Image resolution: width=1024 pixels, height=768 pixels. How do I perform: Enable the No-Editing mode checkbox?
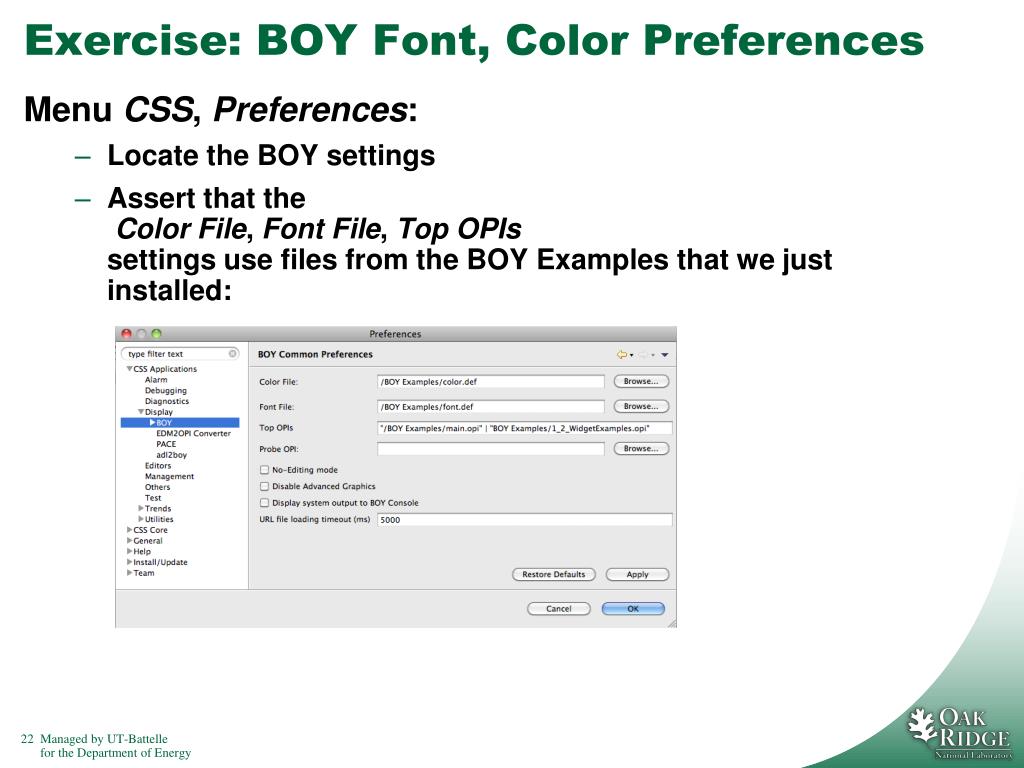click(264, 470)
